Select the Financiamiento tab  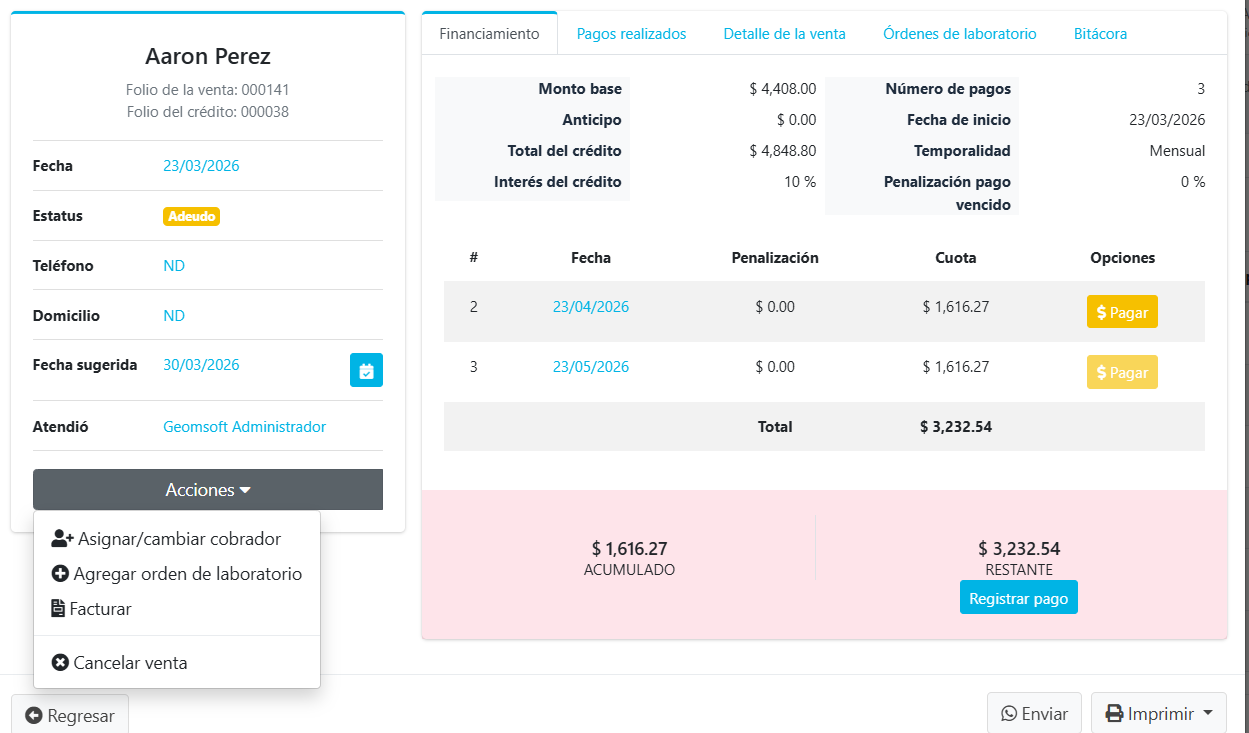pyautogui.click(x=489, y=34)
